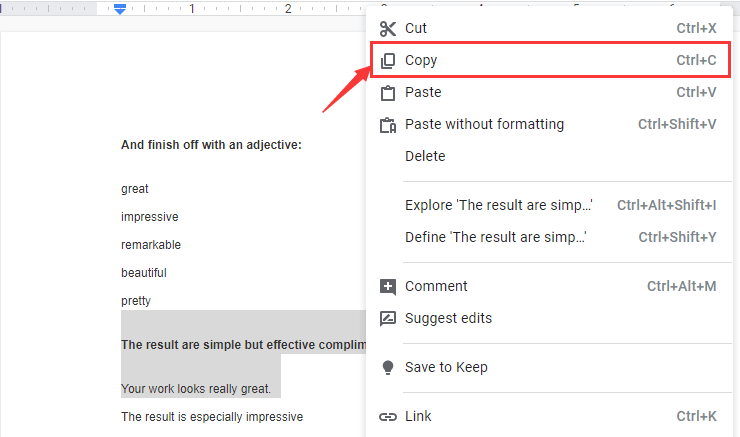Click the Suggest edits menu entry

tap(448, 319)
